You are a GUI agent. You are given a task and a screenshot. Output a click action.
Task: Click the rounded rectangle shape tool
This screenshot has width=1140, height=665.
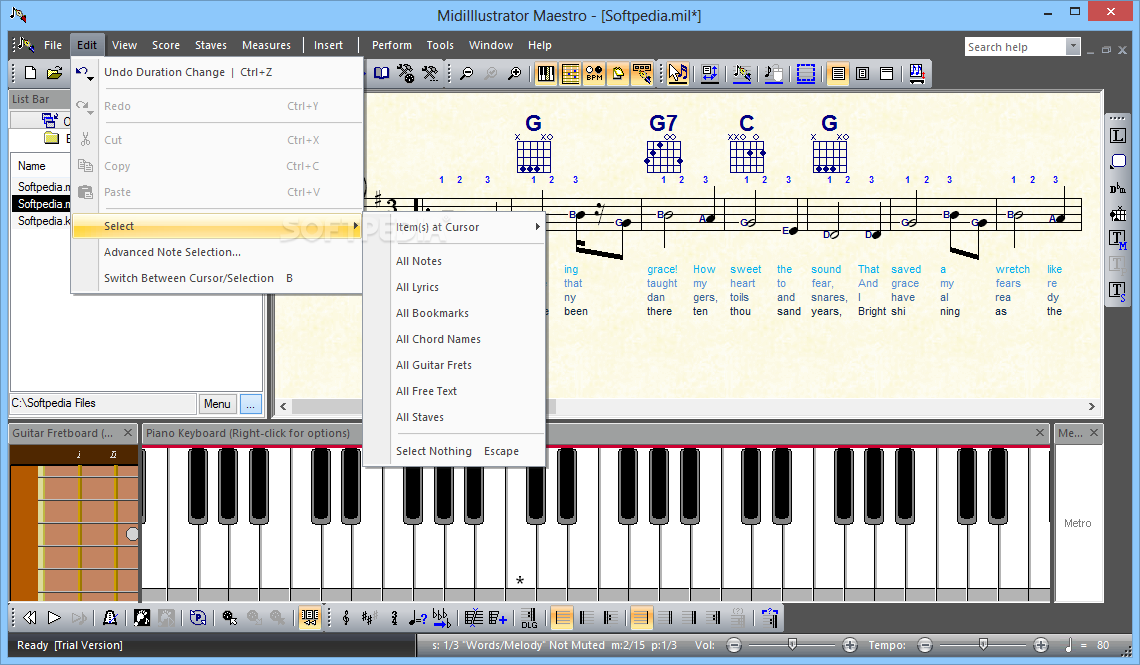point(1117,161)
